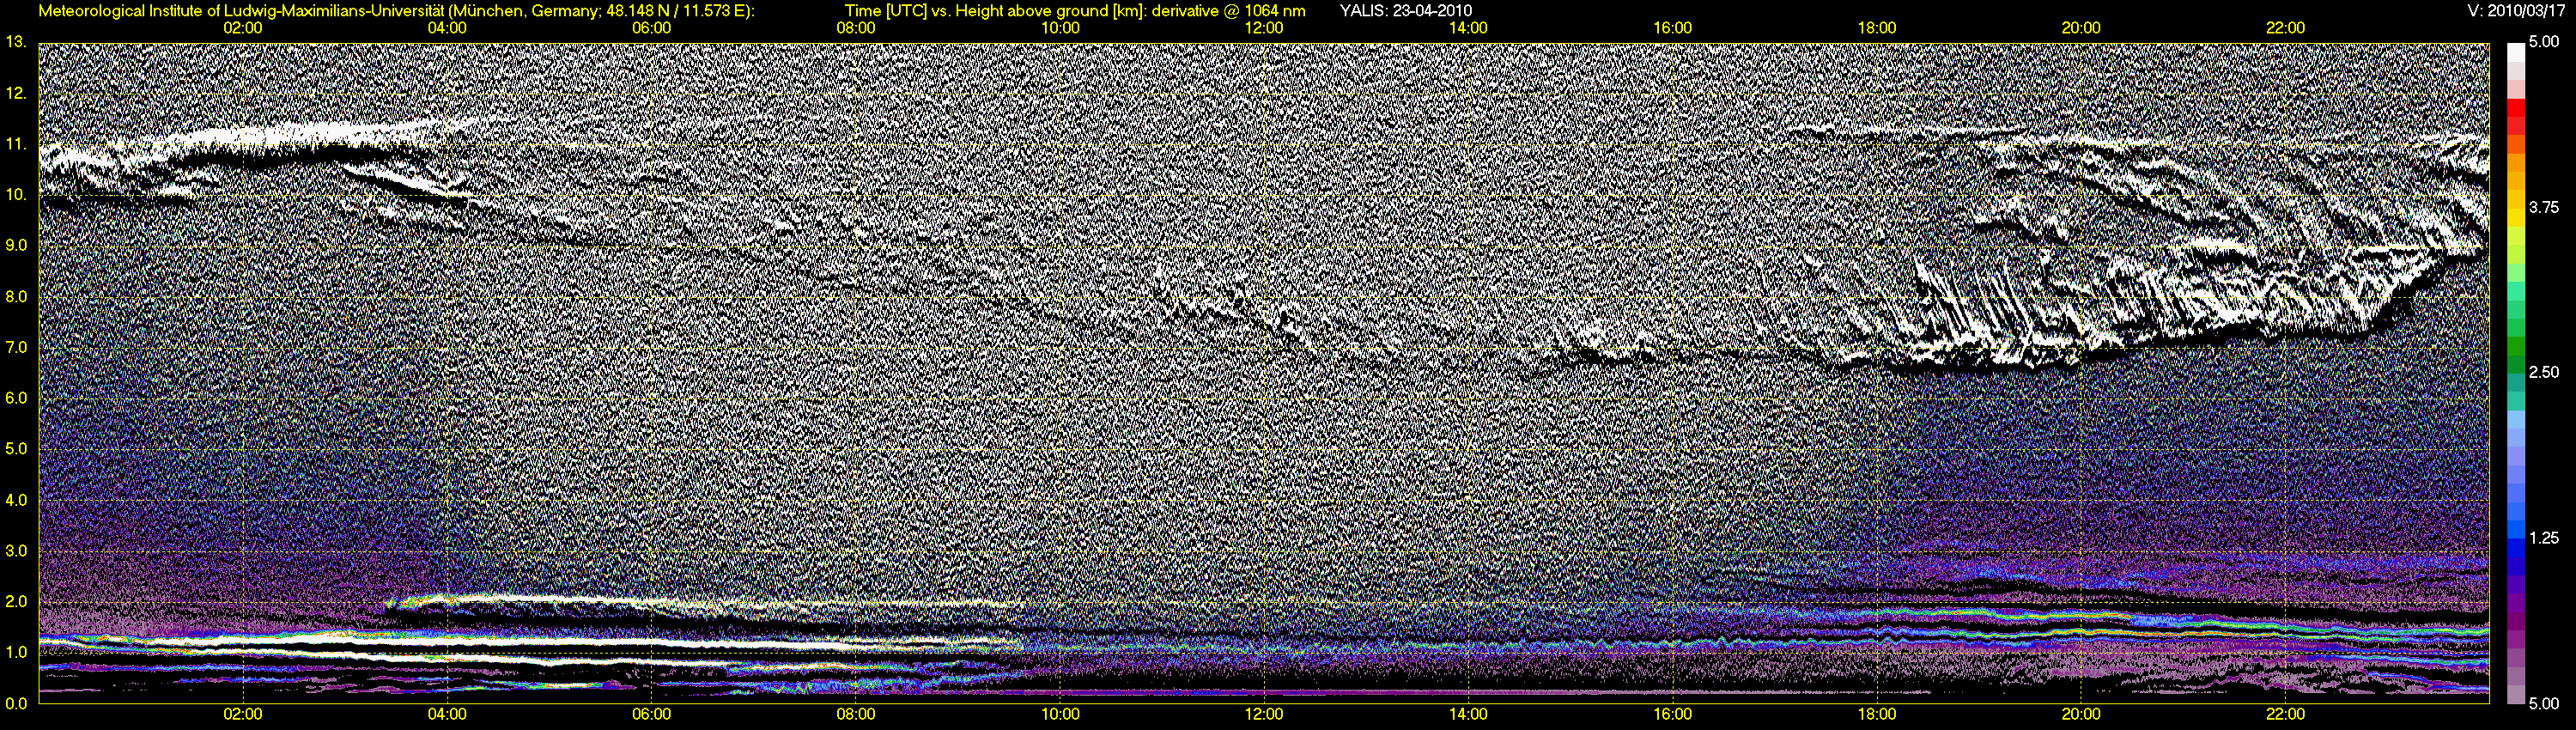Select the 5.0 km height axis label

pyautogui.click(x=15, y=449)
